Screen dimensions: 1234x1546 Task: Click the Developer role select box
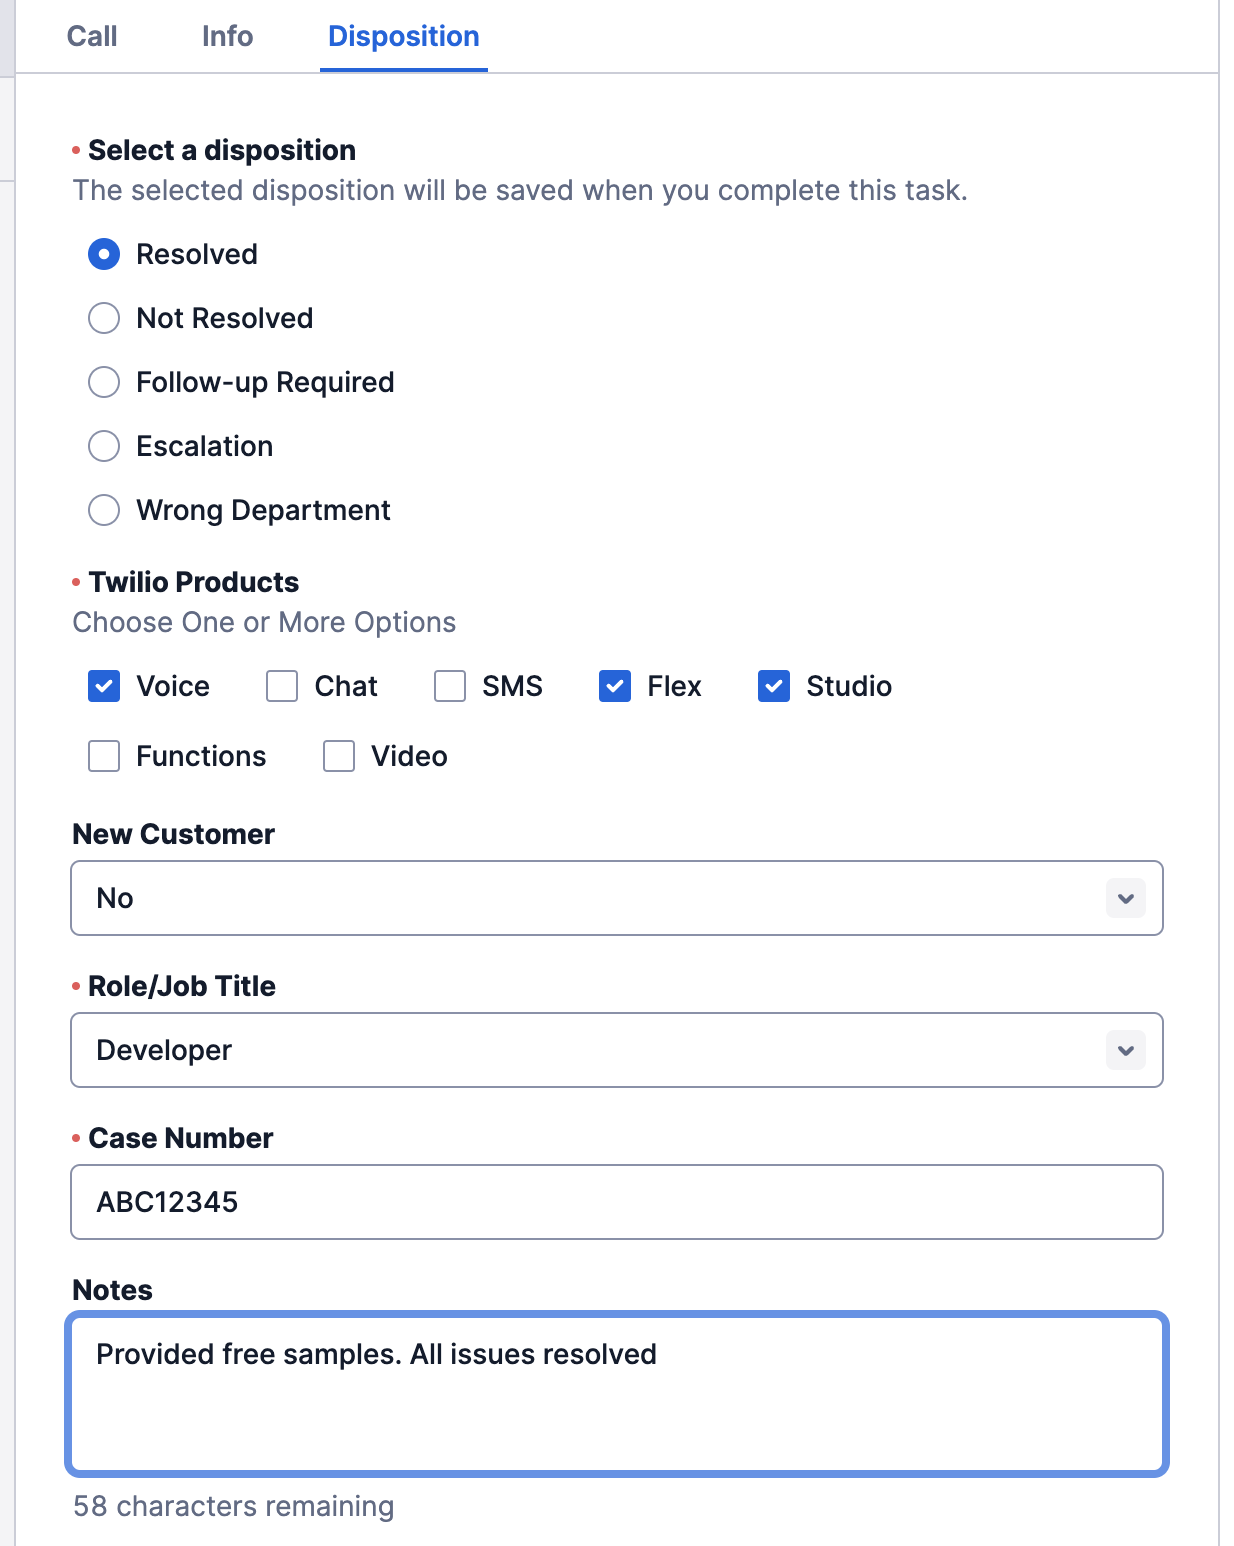pyautogui.click(x=617, y=1050)
